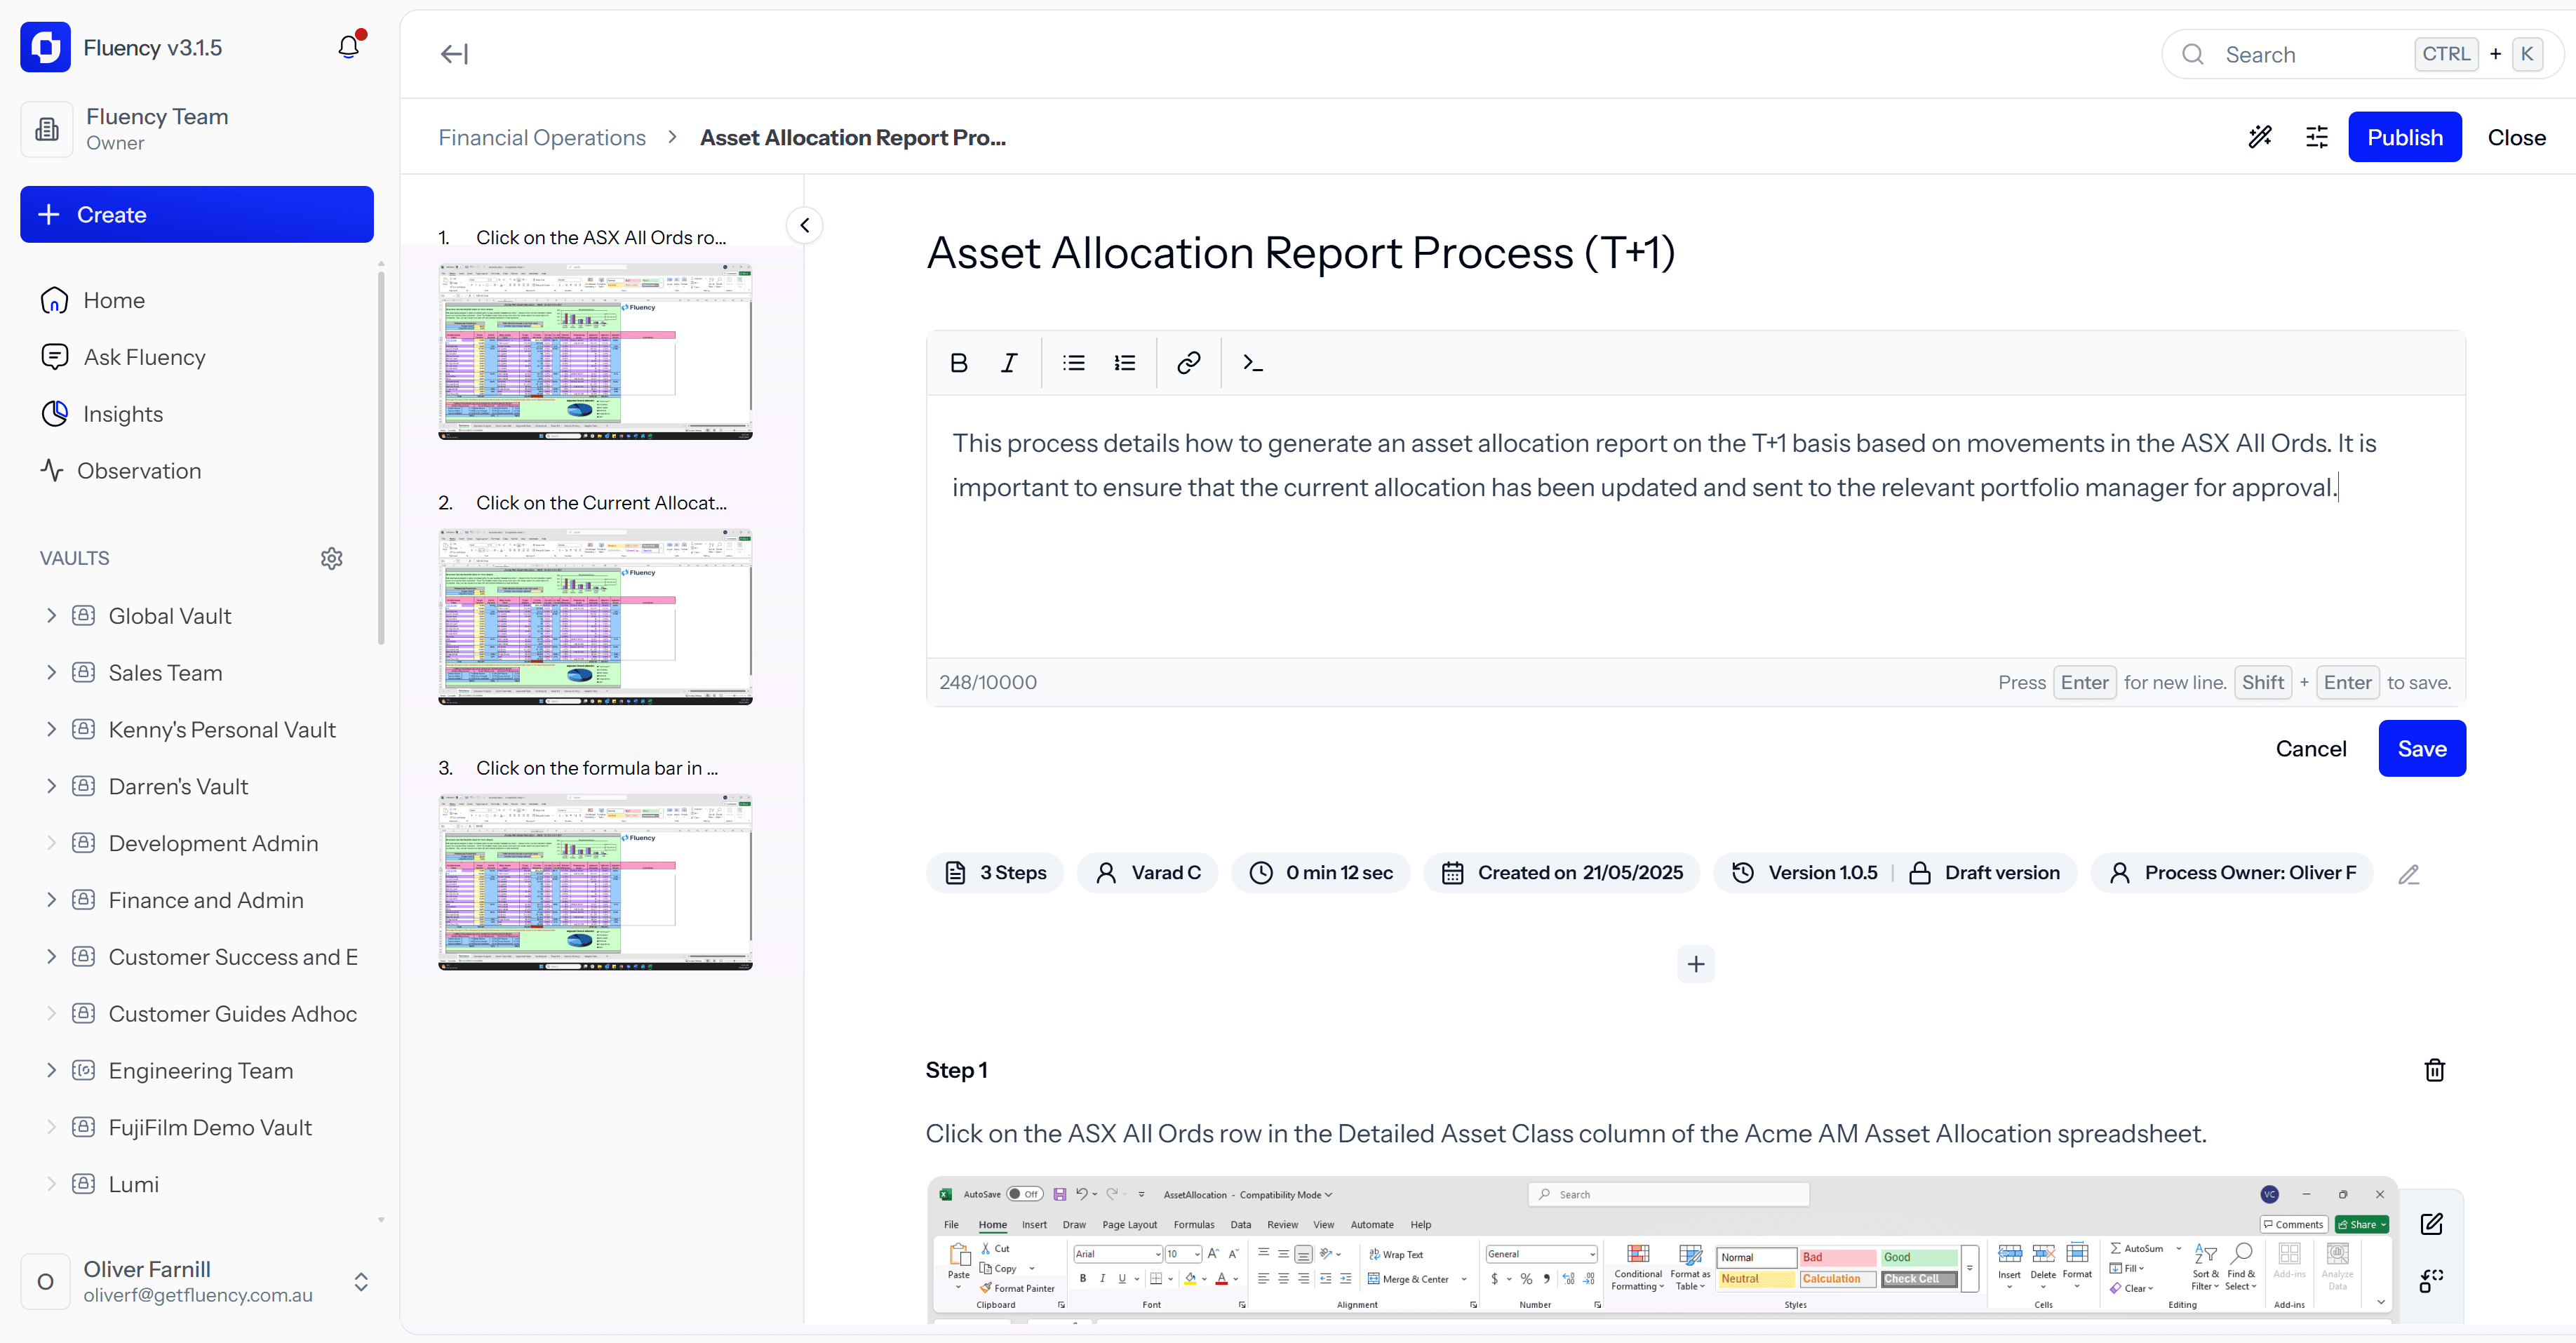Viewport: 2576px width, 1343px height.
Task: Delete Step 1 with trash icon
Action: coord(2434,1070)
